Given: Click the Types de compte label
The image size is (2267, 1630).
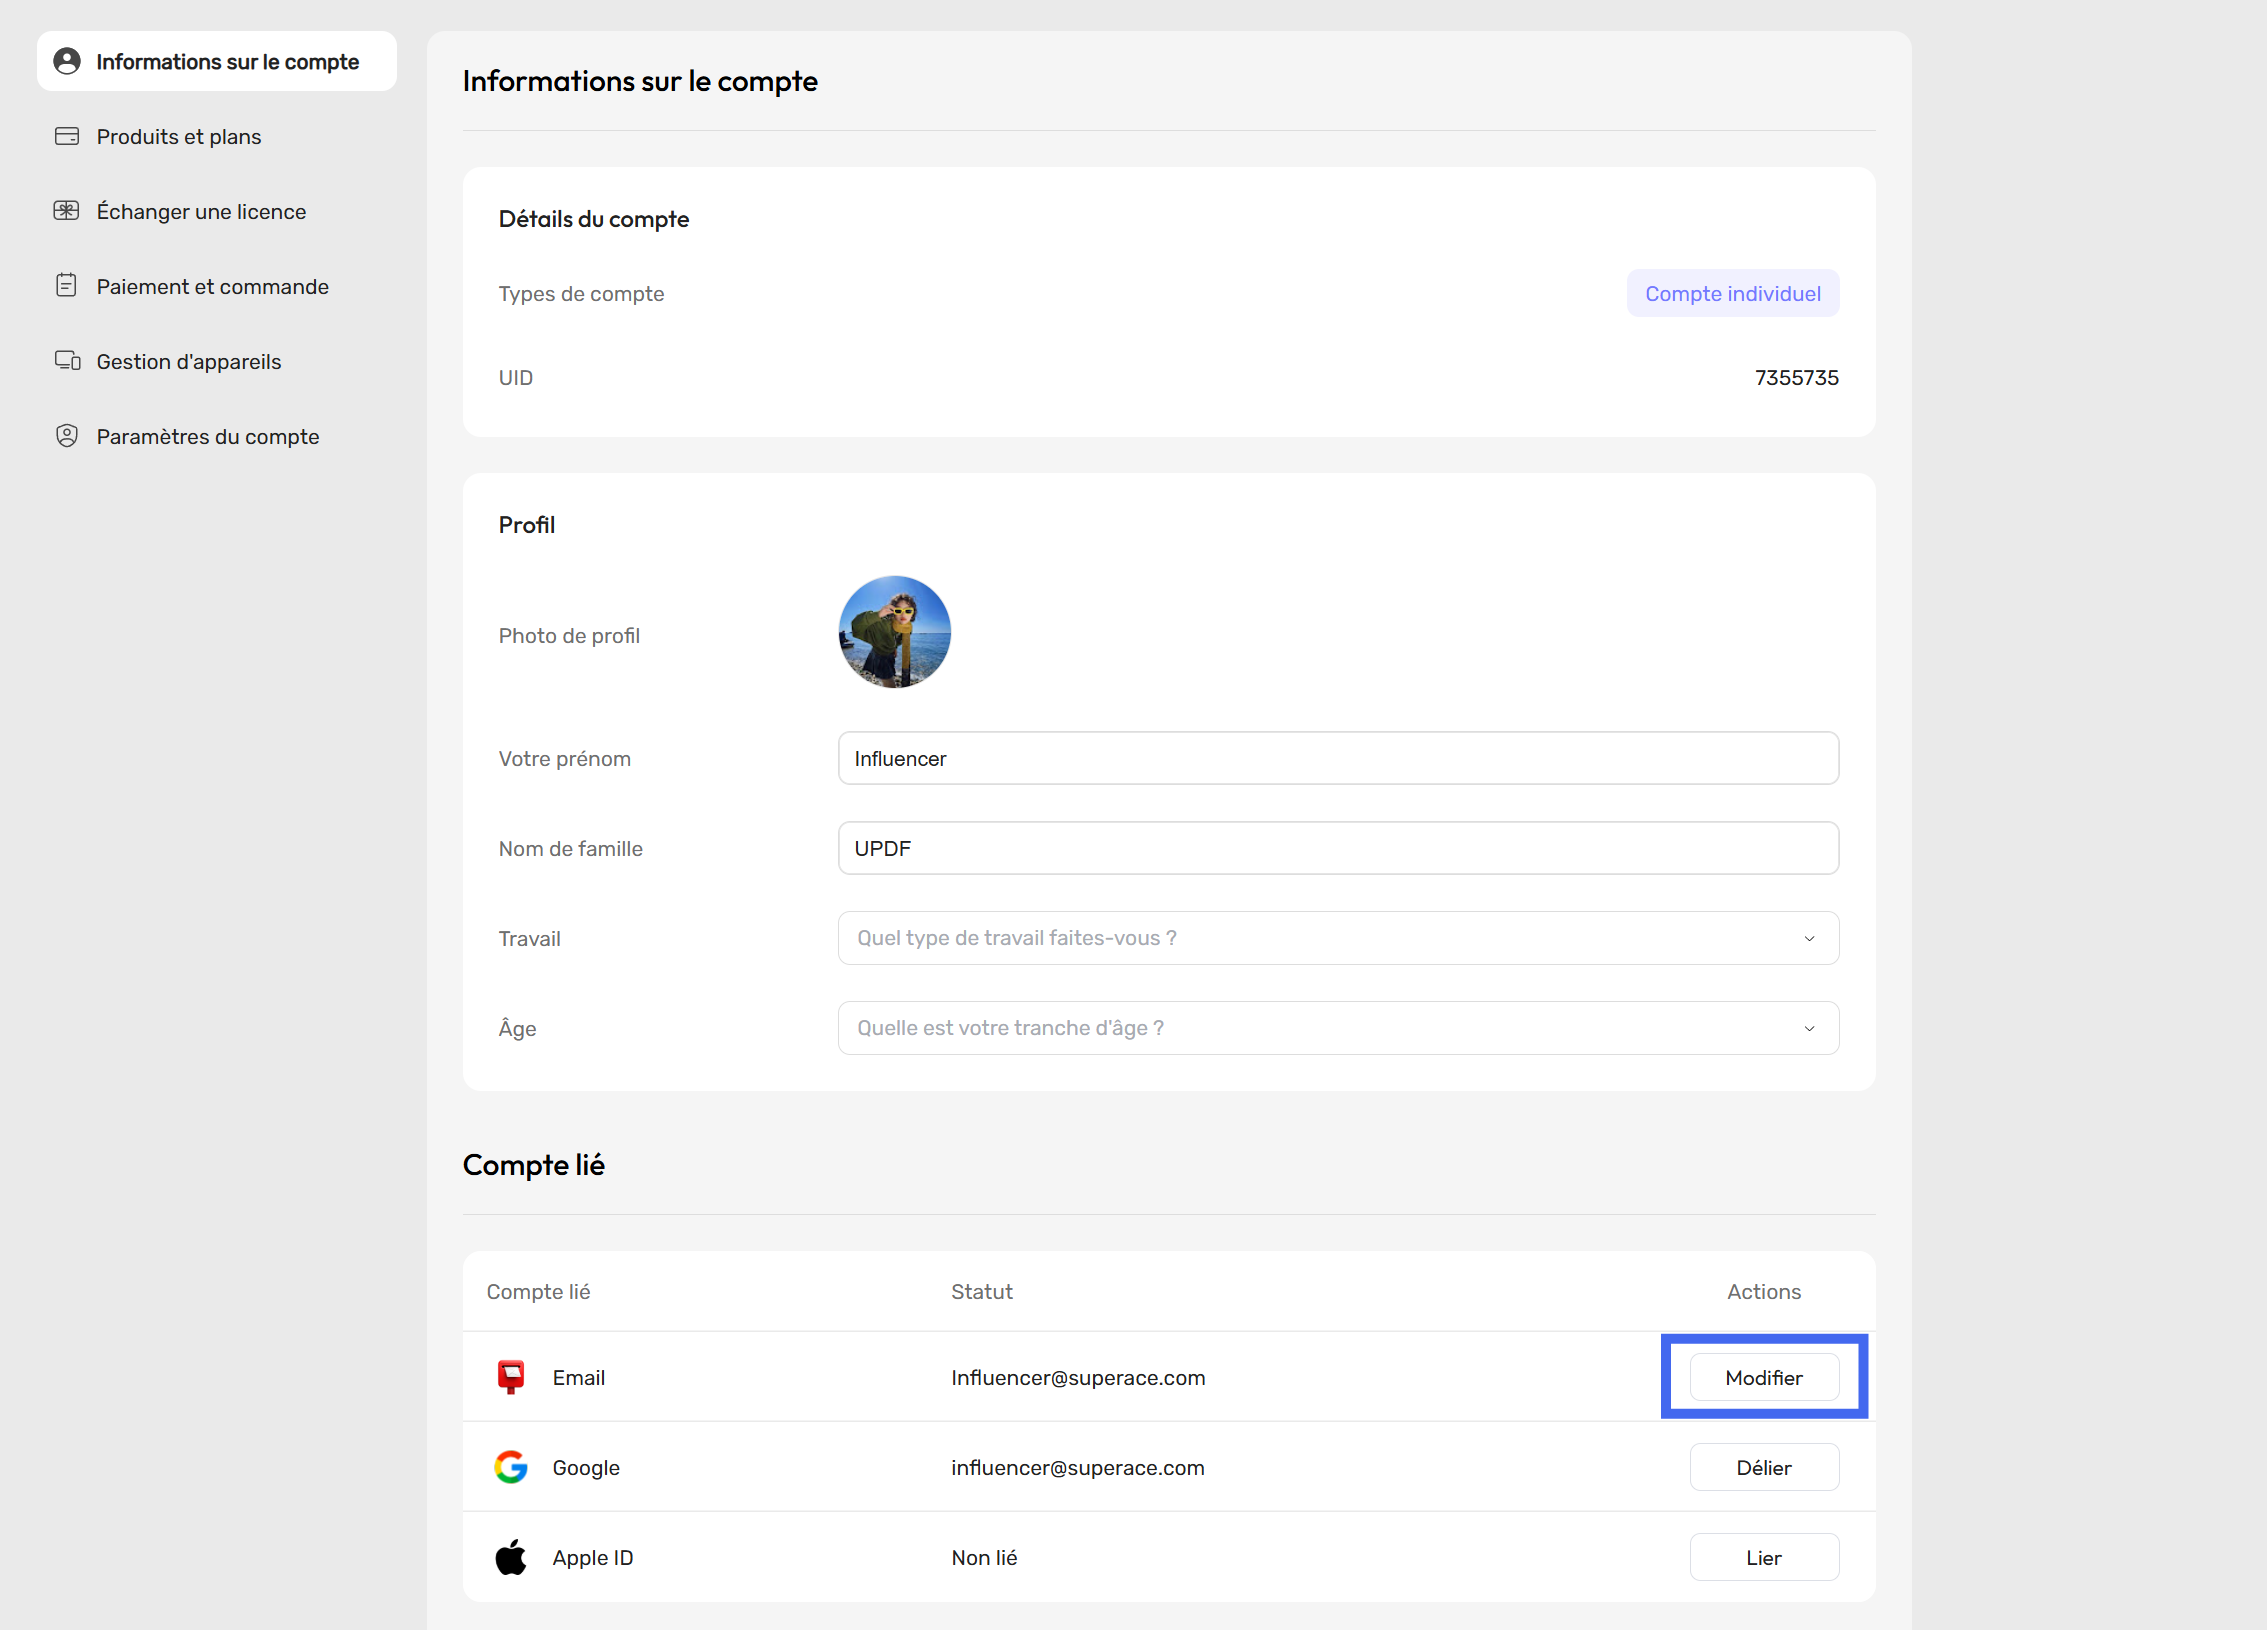Looking at the screenshot, I should pyautogui.click(x=581, y=293).
